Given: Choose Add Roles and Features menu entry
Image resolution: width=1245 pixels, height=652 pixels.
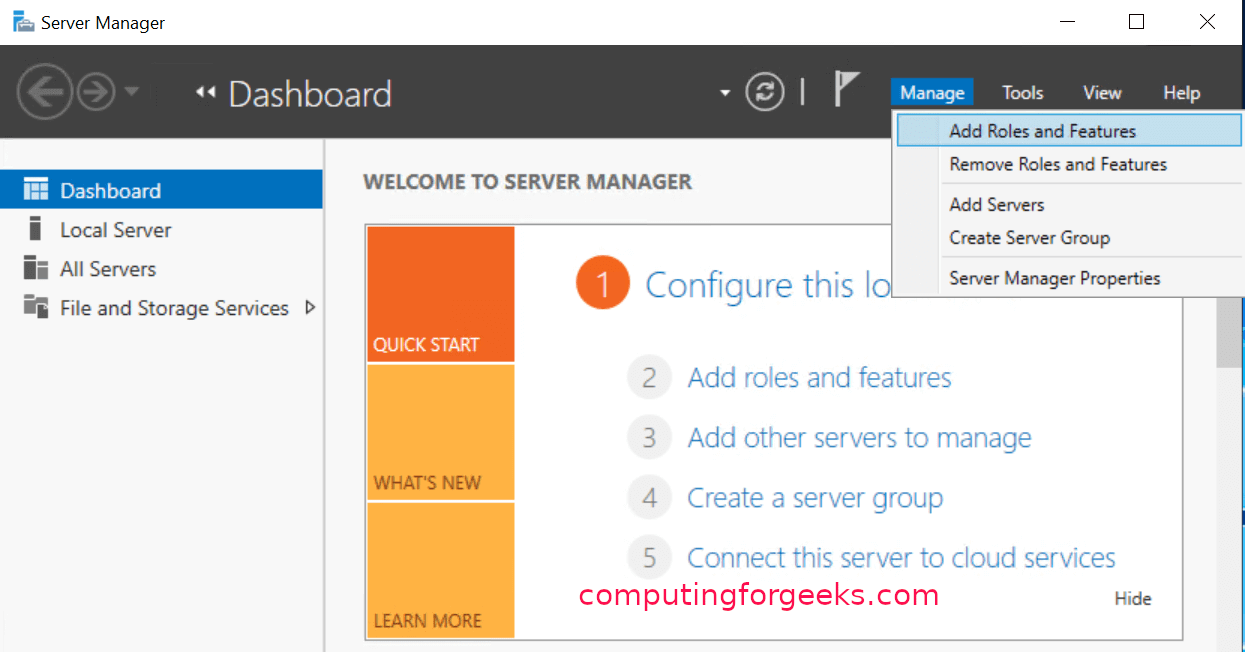Looking at the screenshot, I should pos(1042,131).
